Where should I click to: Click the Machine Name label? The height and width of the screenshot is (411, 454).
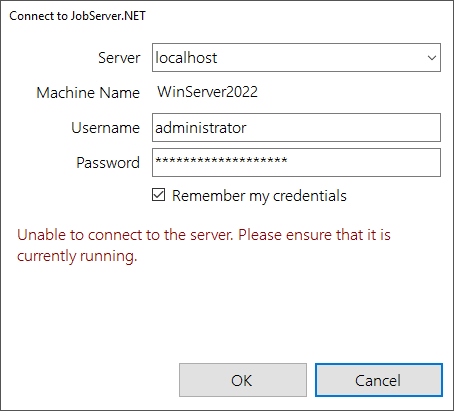(88, 93)
